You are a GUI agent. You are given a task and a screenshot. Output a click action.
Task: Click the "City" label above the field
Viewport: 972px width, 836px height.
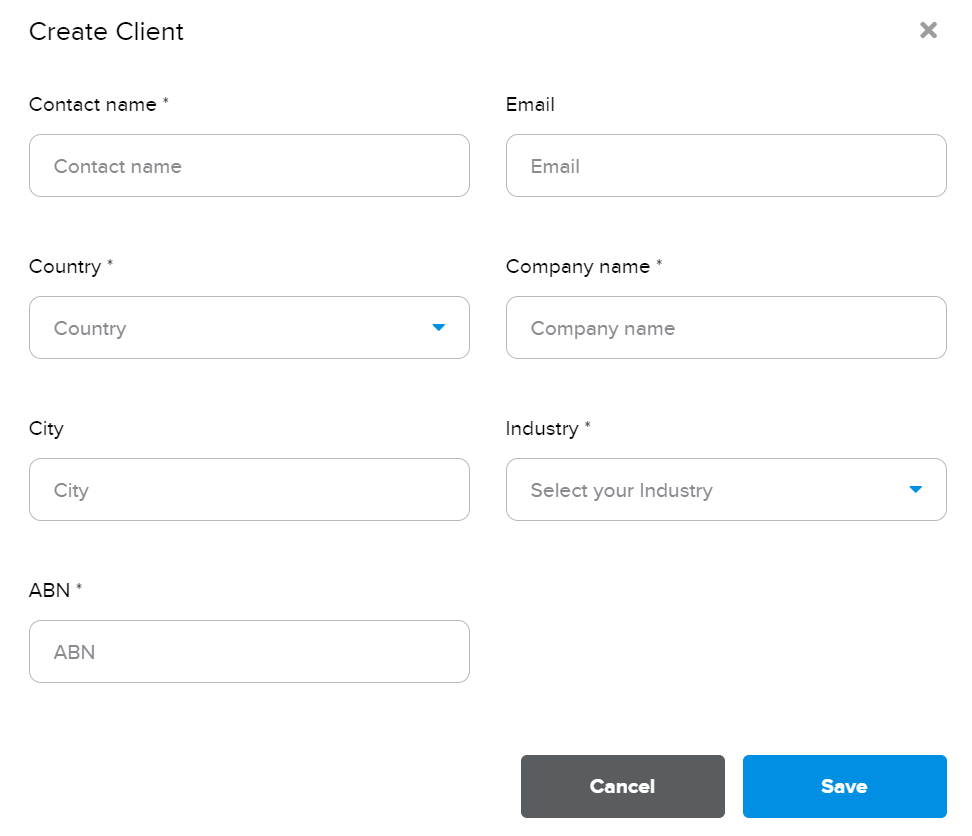coord(46,428)
